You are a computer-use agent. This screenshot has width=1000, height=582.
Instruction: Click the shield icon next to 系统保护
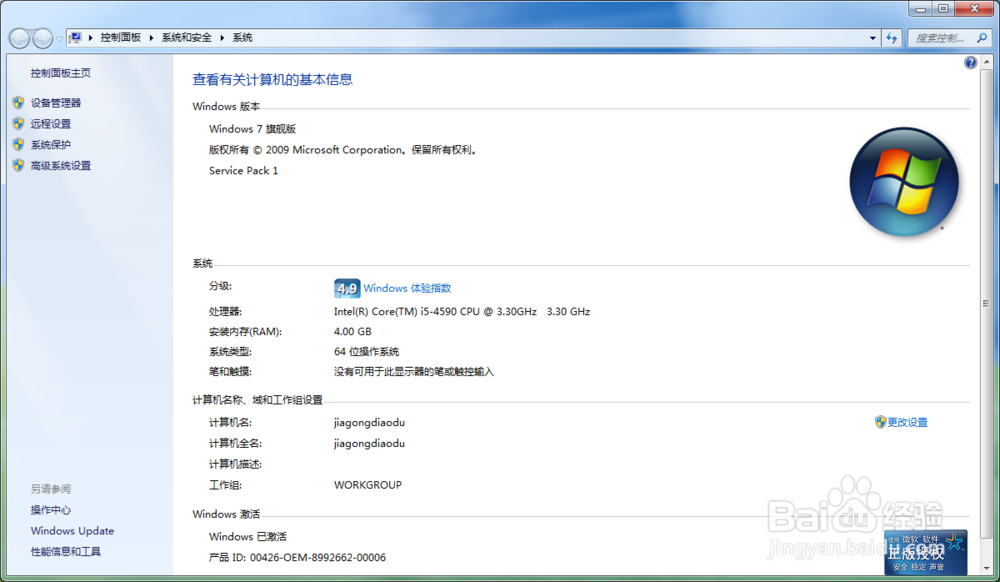click(x=19, y=143)
